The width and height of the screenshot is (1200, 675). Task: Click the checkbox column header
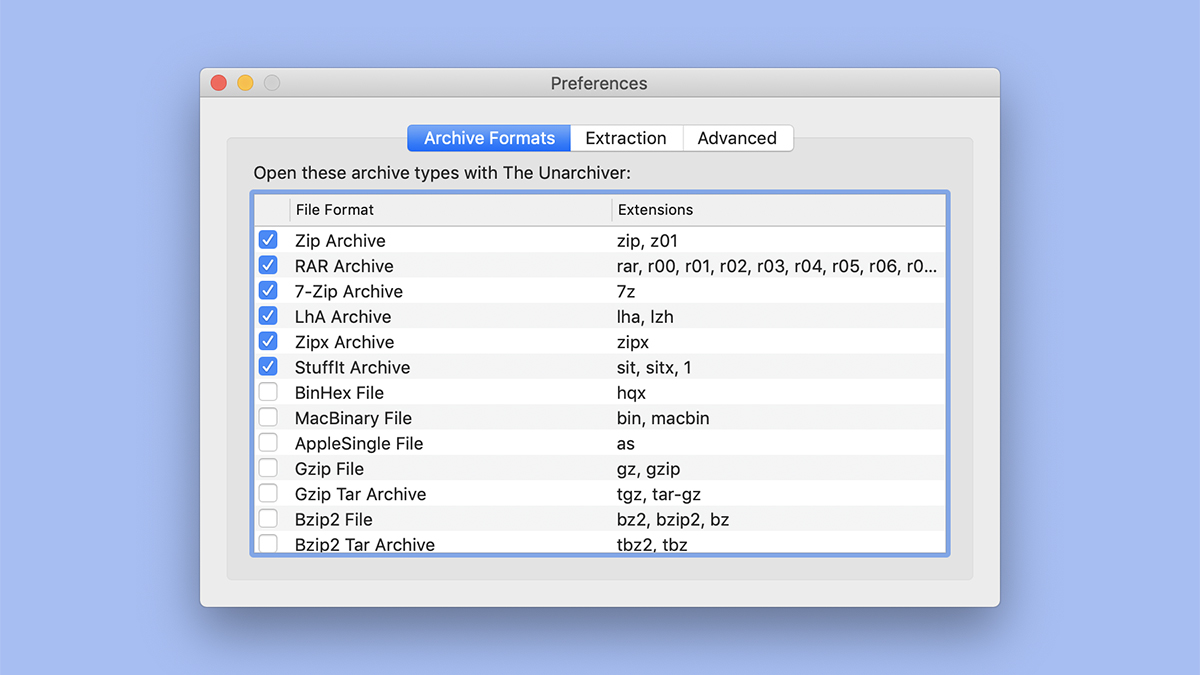pos(271,210)
